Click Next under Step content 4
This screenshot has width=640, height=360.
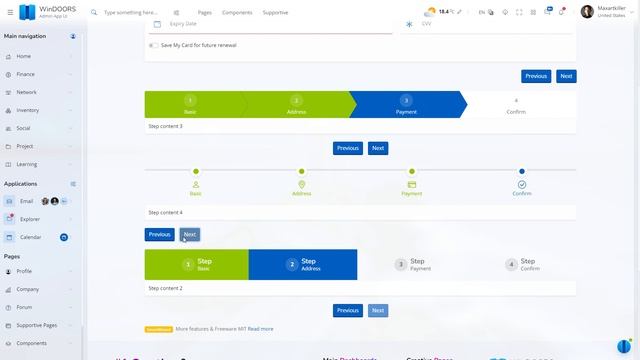(x=190, y=235)
